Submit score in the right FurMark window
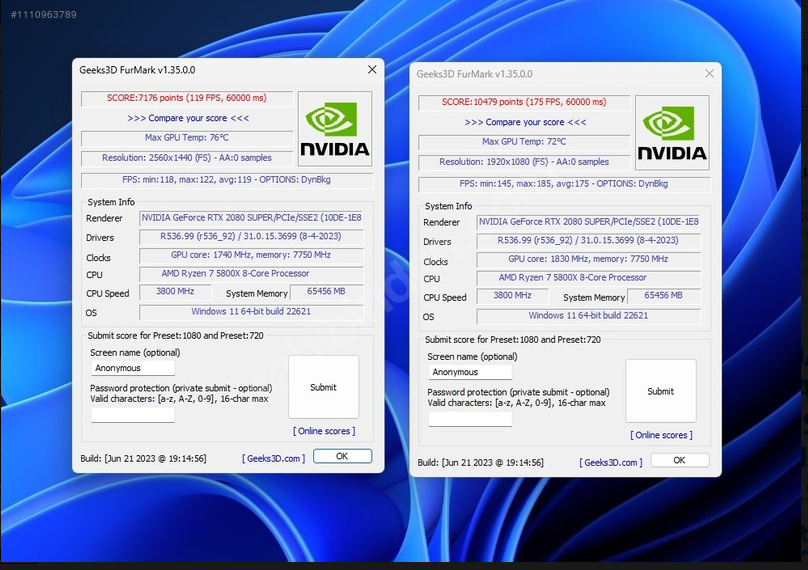This screenshot has height=570, width=808. point(661,391)
